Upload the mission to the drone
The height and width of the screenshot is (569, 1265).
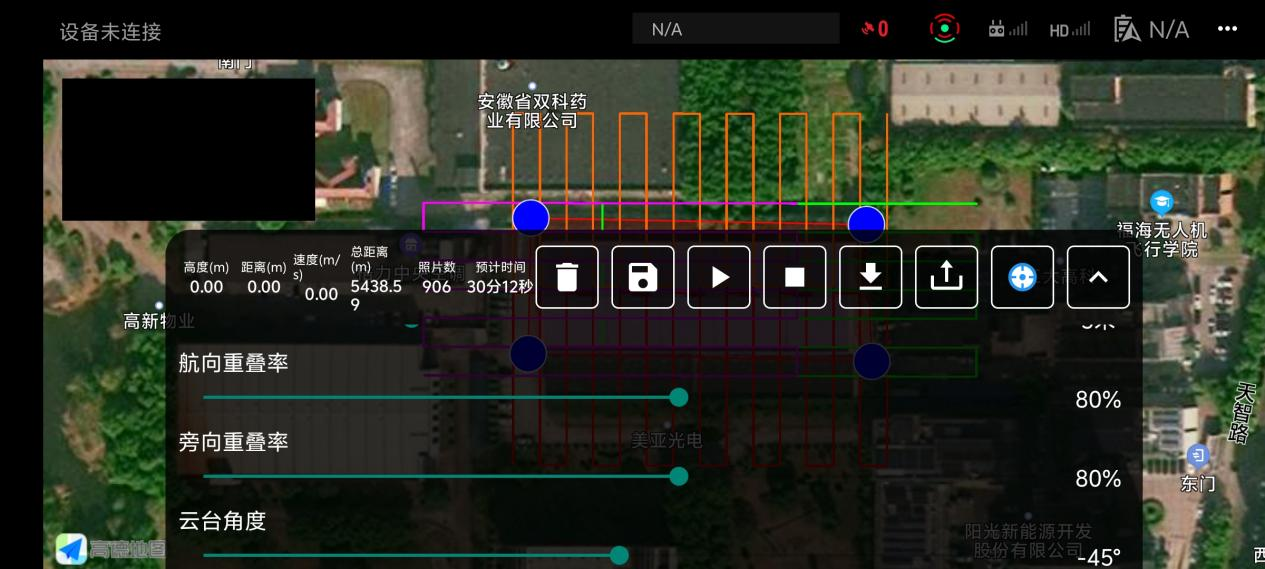click(x=946, y=277)
